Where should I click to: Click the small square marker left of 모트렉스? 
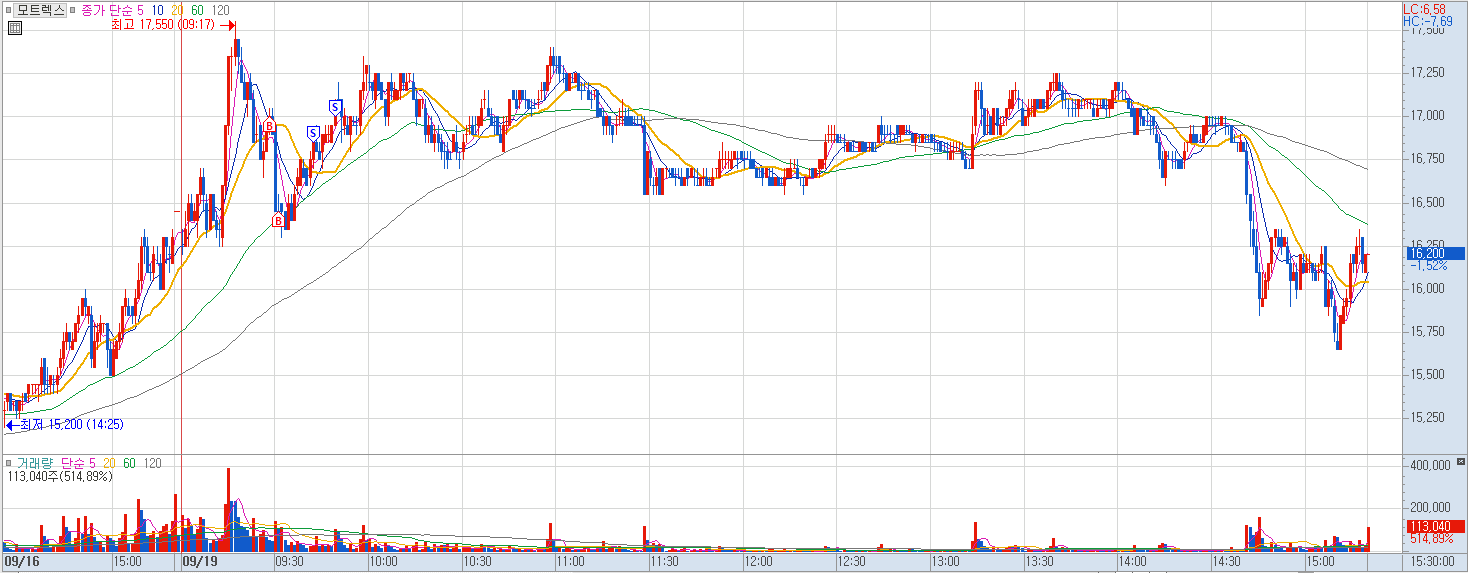click(x=8, y=10)
